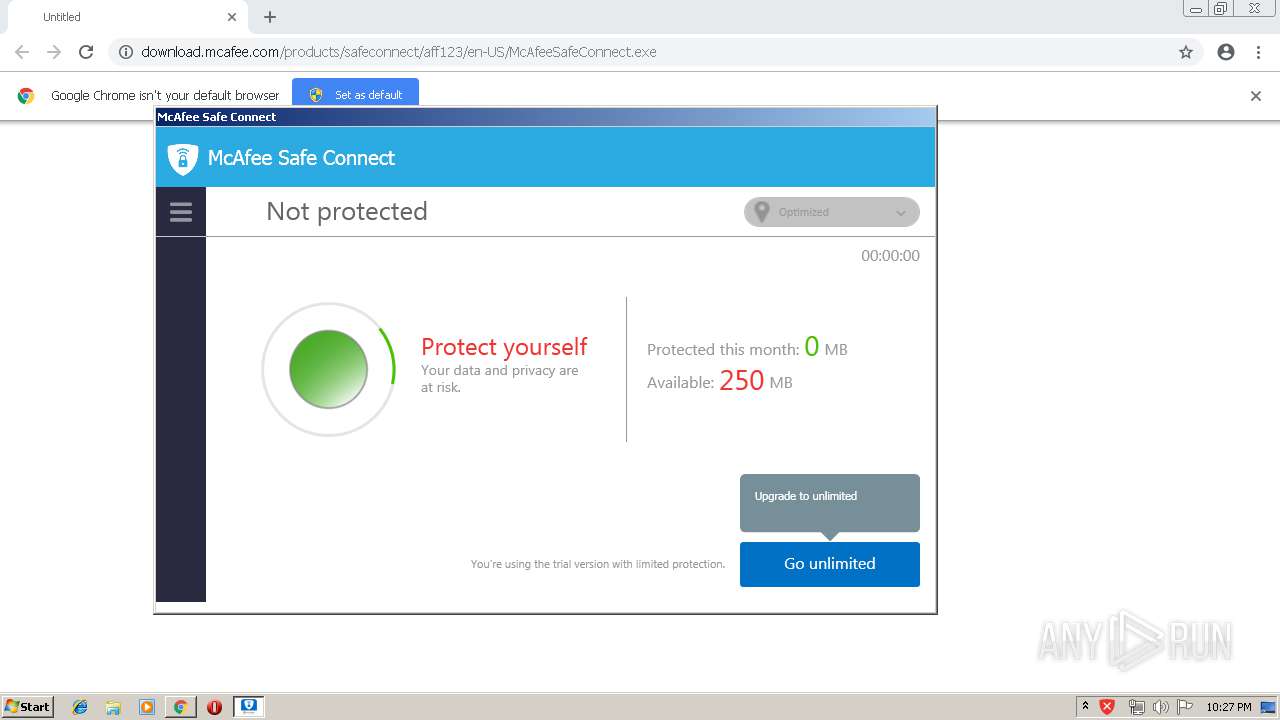
Task: Click the Available 250 MB value
Action: pos(742,381)
